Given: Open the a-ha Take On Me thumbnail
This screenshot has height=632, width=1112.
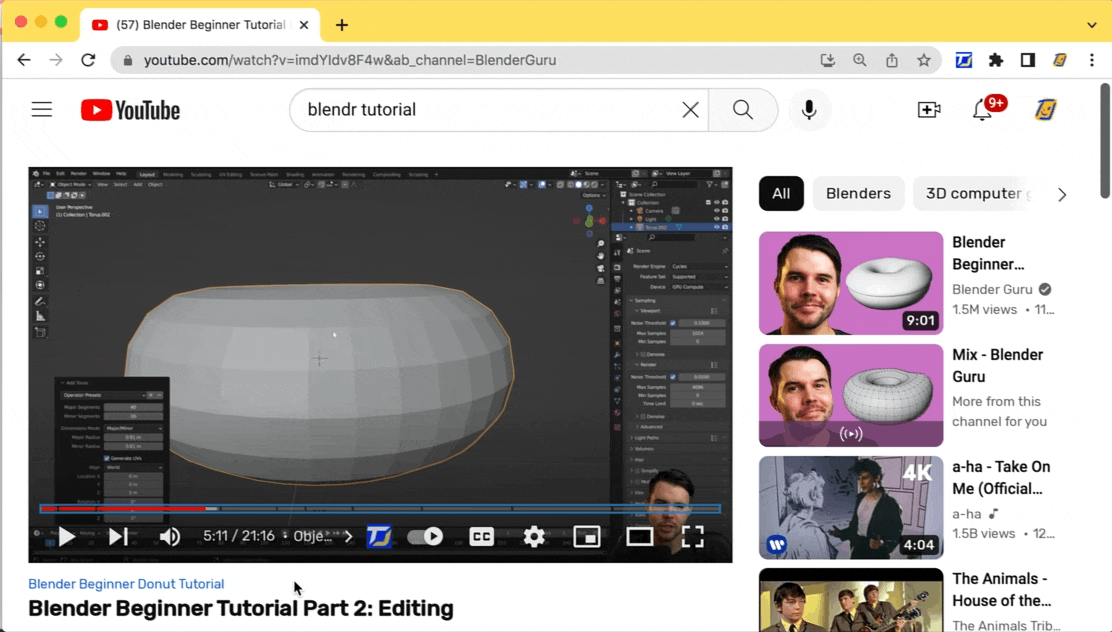Looking at the screenshot, I should coord(851,507).
